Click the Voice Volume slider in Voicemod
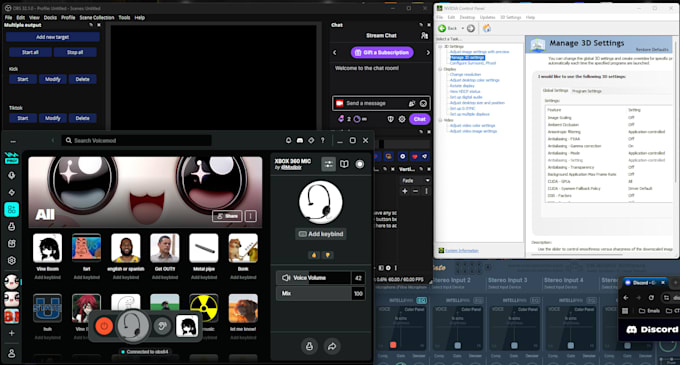The width and height of the screenshot is (680, 365). 320,278
